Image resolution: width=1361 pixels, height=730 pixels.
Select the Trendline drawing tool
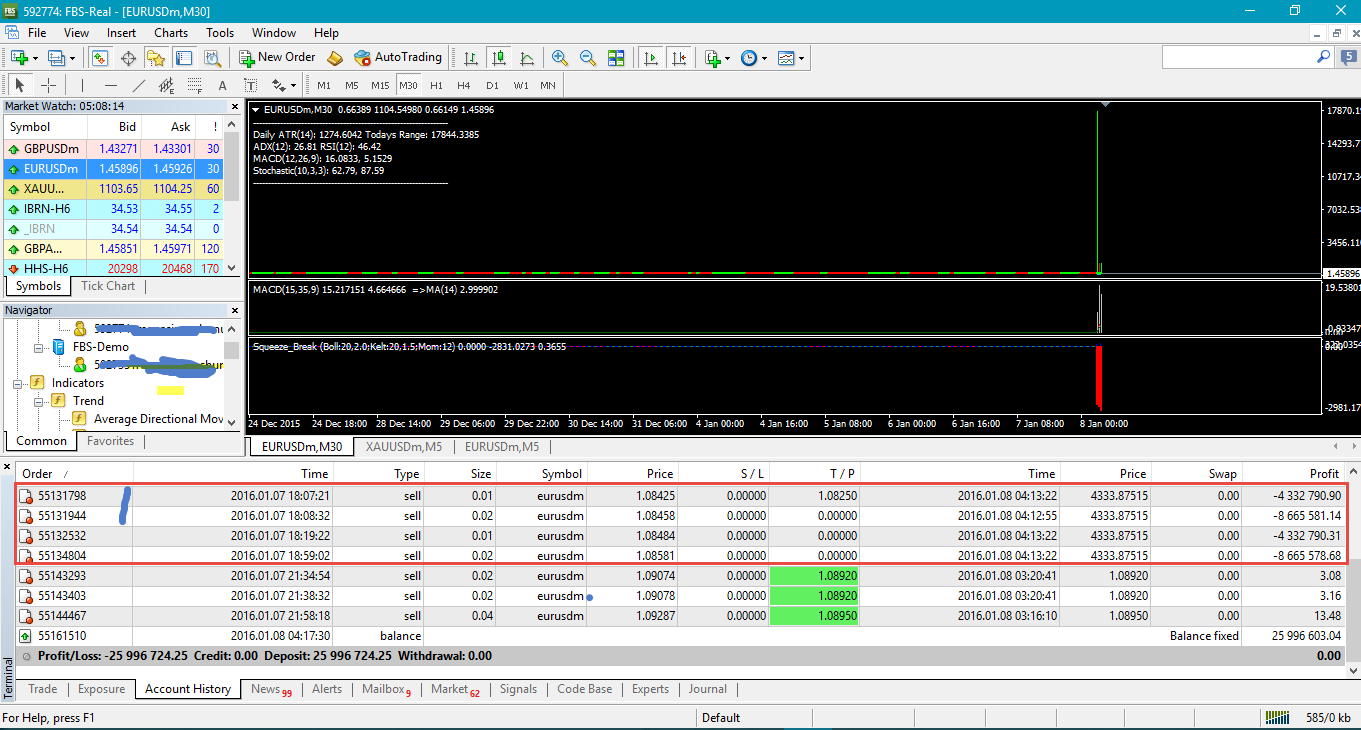[139, 85]
